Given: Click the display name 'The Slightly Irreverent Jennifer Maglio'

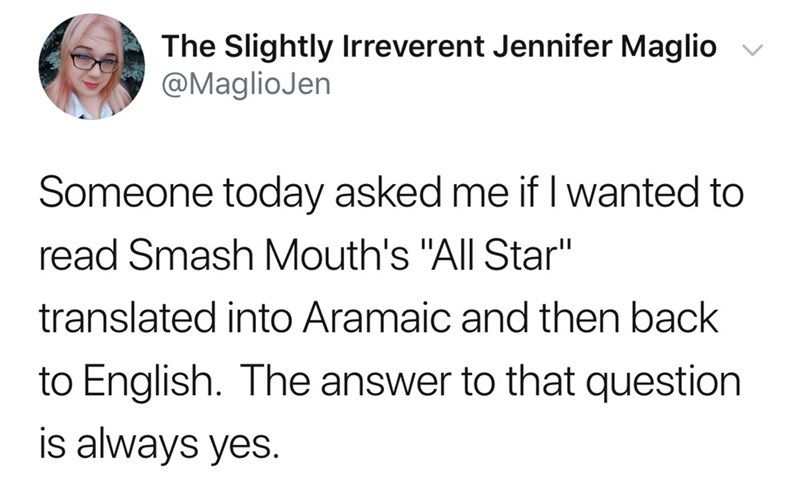Looking at the screenshot, I should 440,46.
